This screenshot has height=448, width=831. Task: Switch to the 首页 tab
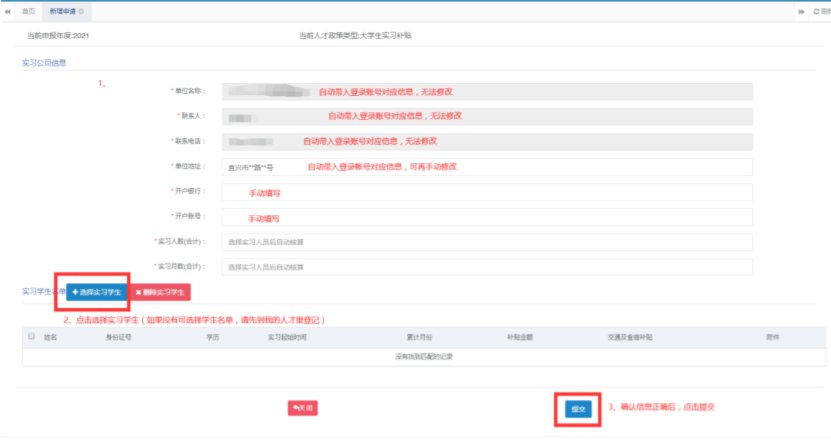[28, 10]
